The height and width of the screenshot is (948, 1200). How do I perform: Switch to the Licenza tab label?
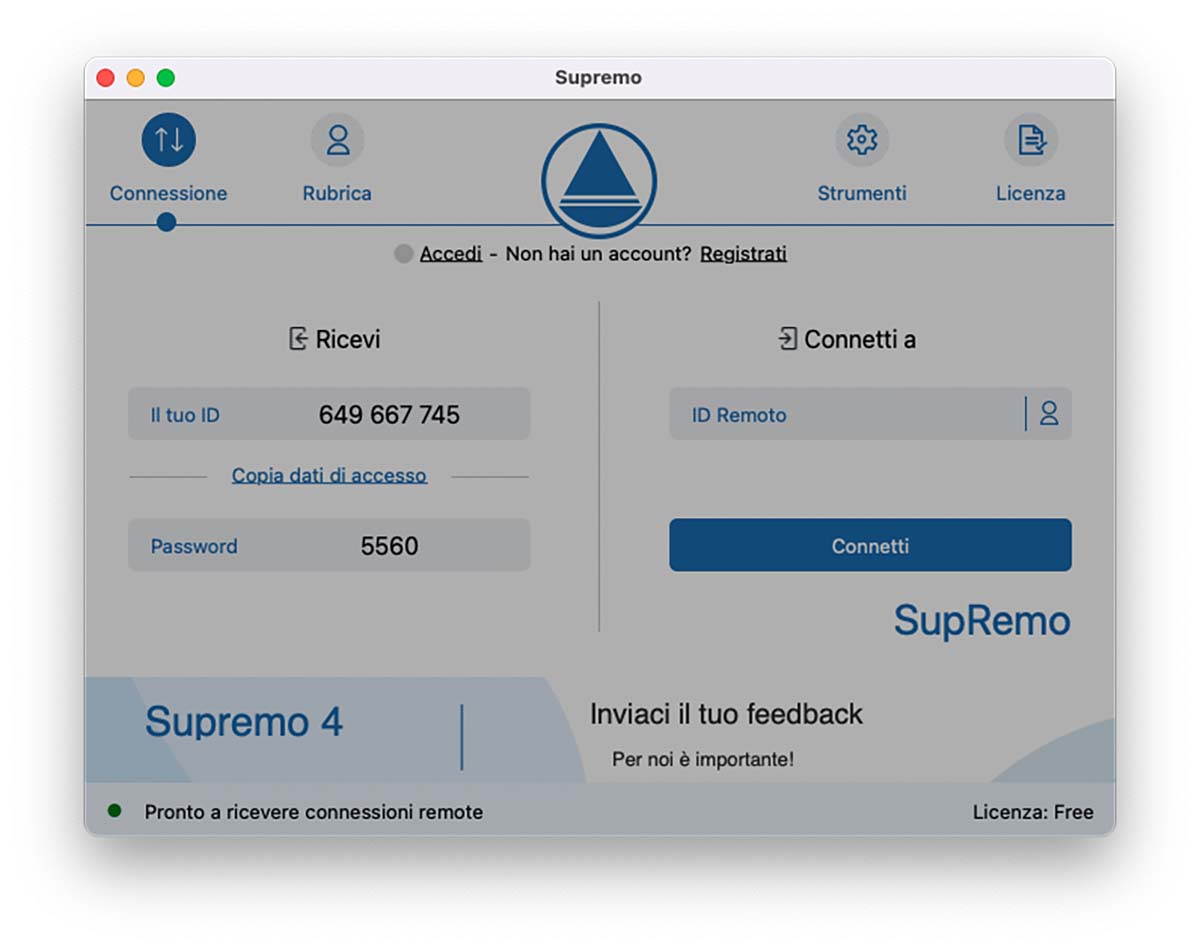[1030, 193]
